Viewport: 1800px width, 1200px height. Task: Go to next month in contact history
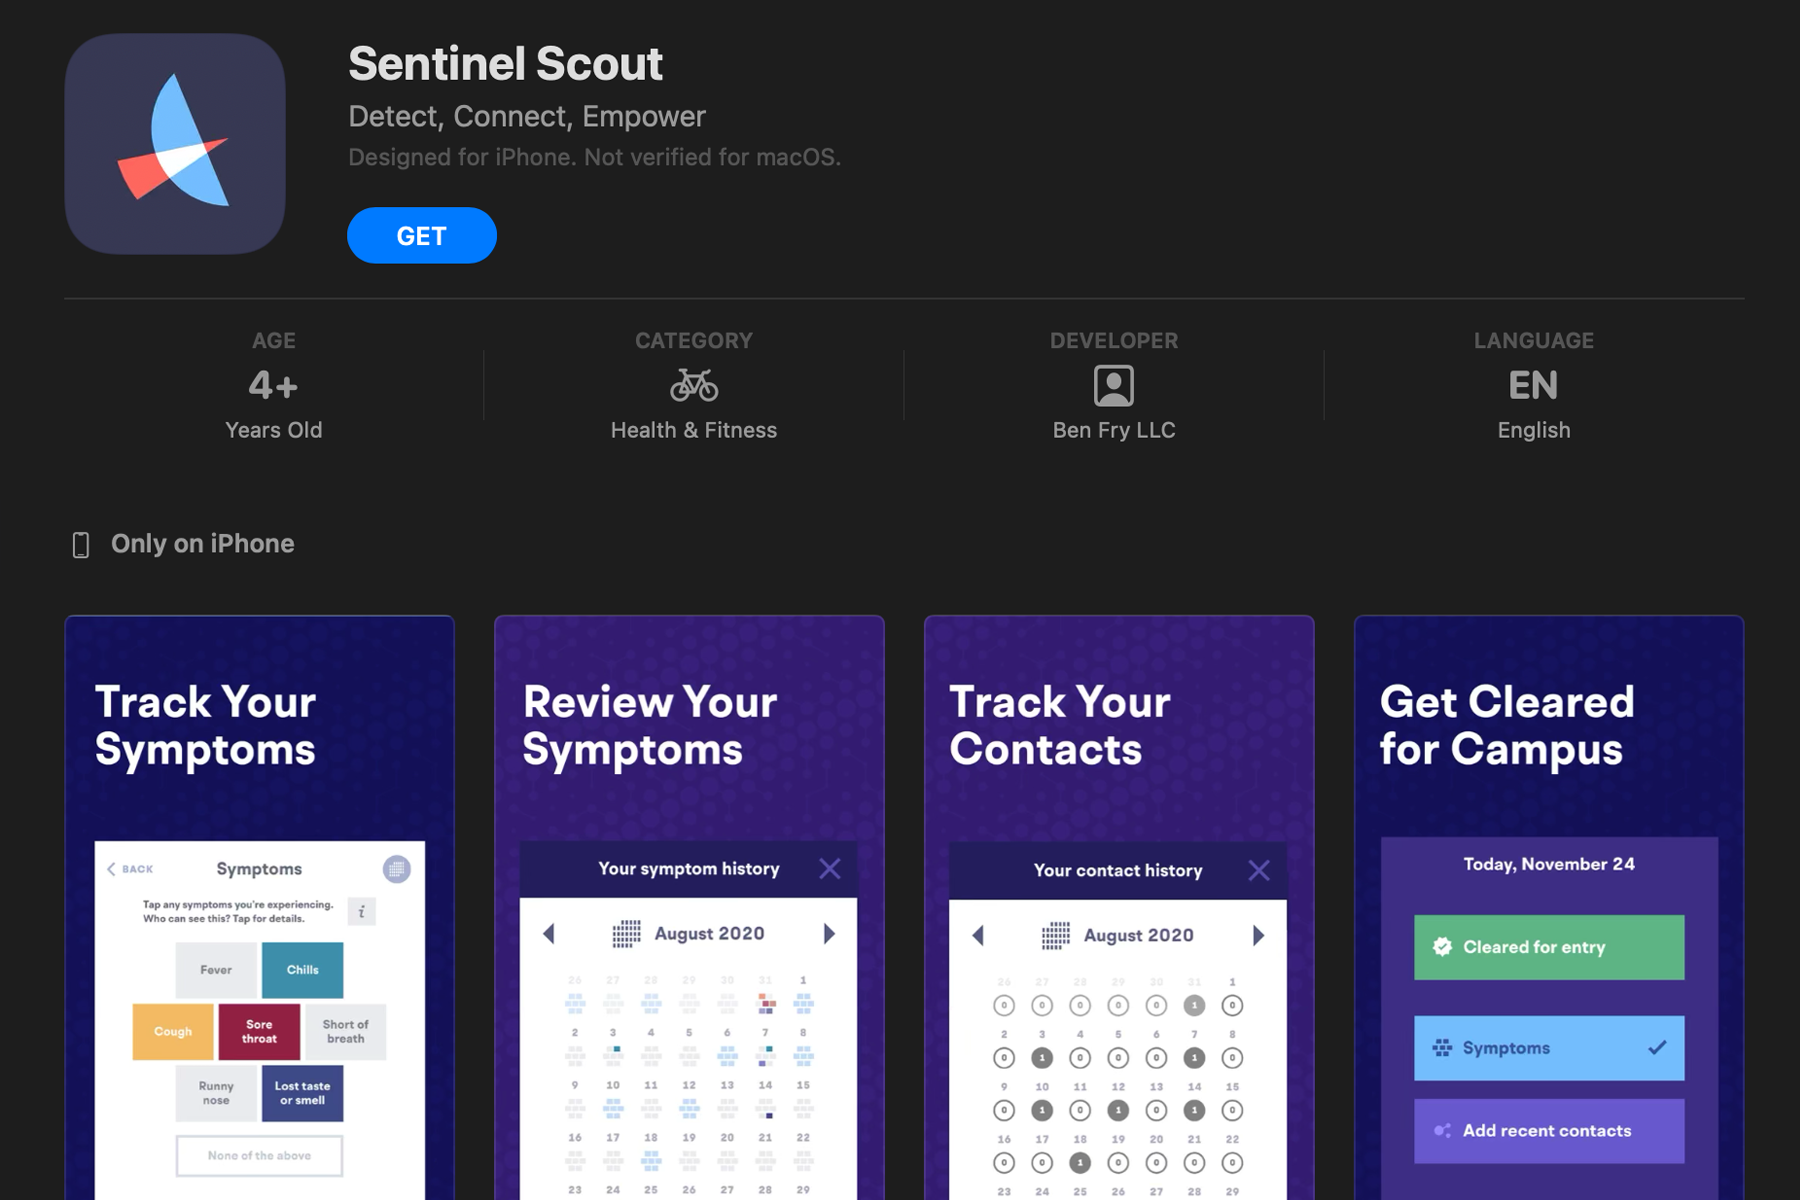point(1258,936)
